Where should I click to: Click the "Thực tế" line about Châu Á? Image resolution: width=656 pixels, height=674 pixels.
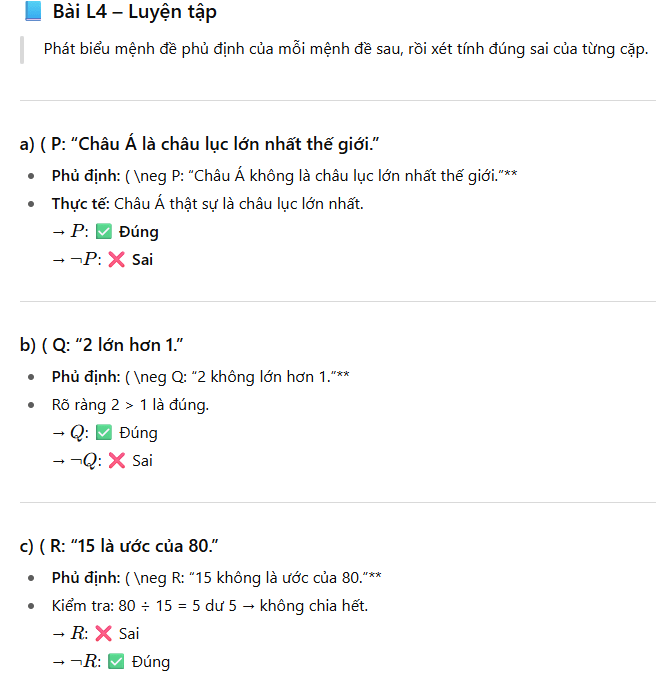tap(207, 204)
